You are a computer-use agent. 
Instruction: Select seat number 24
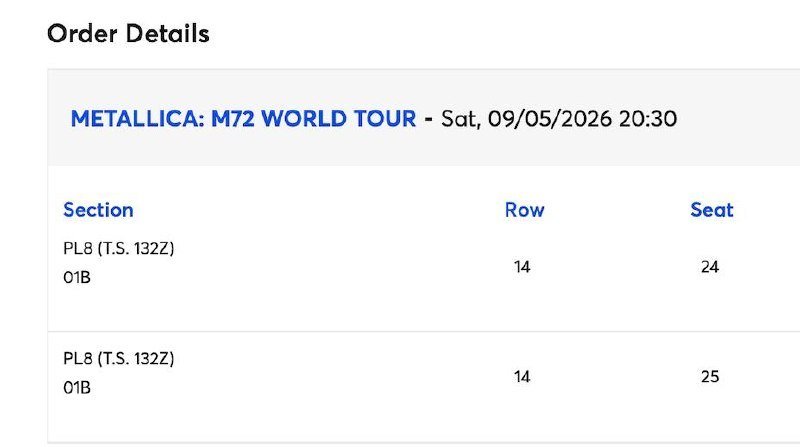[710, 267]
